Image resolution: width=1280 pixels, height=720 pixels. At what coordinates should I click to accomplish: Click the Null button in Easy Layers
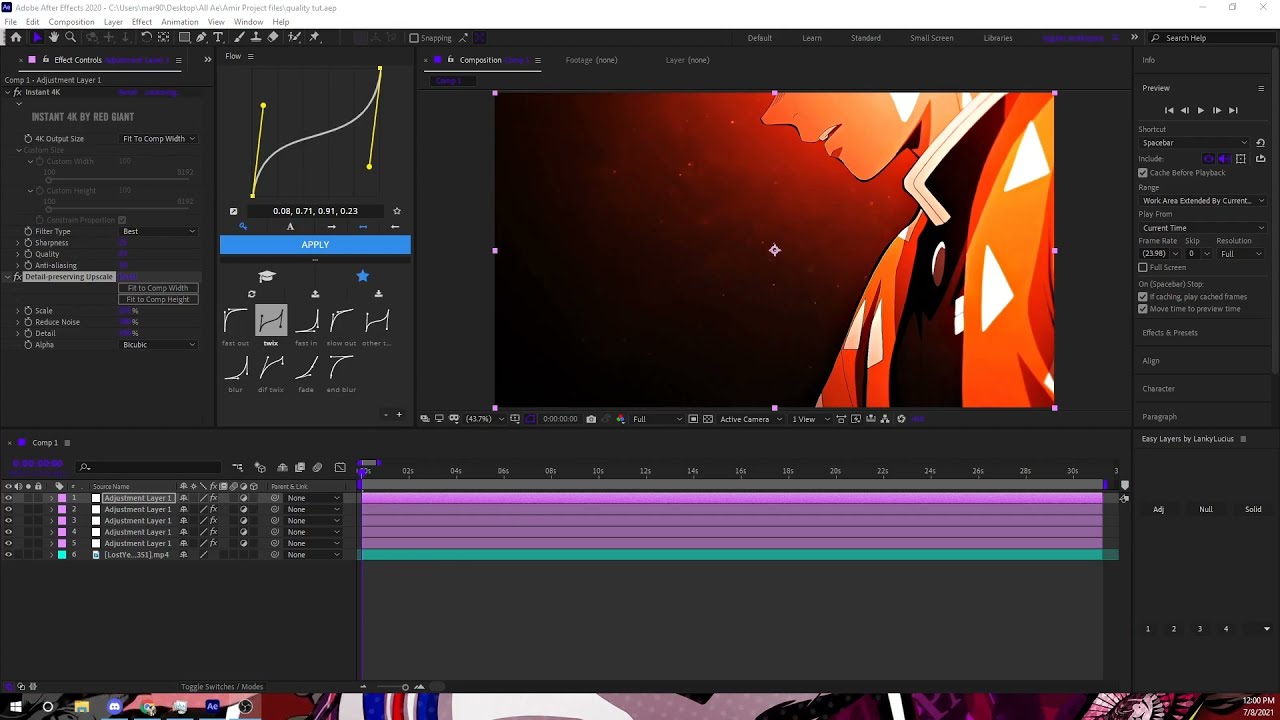tap(1206, 509)
